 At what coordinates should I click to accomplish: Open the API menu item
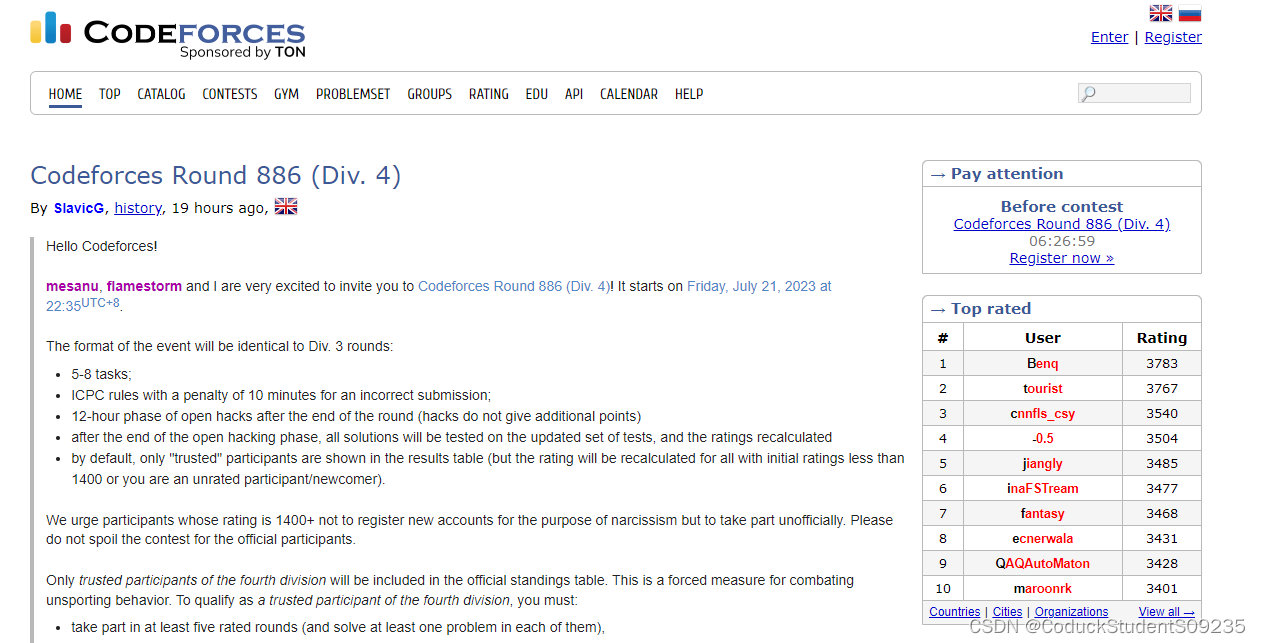click(x=574, y=94)
